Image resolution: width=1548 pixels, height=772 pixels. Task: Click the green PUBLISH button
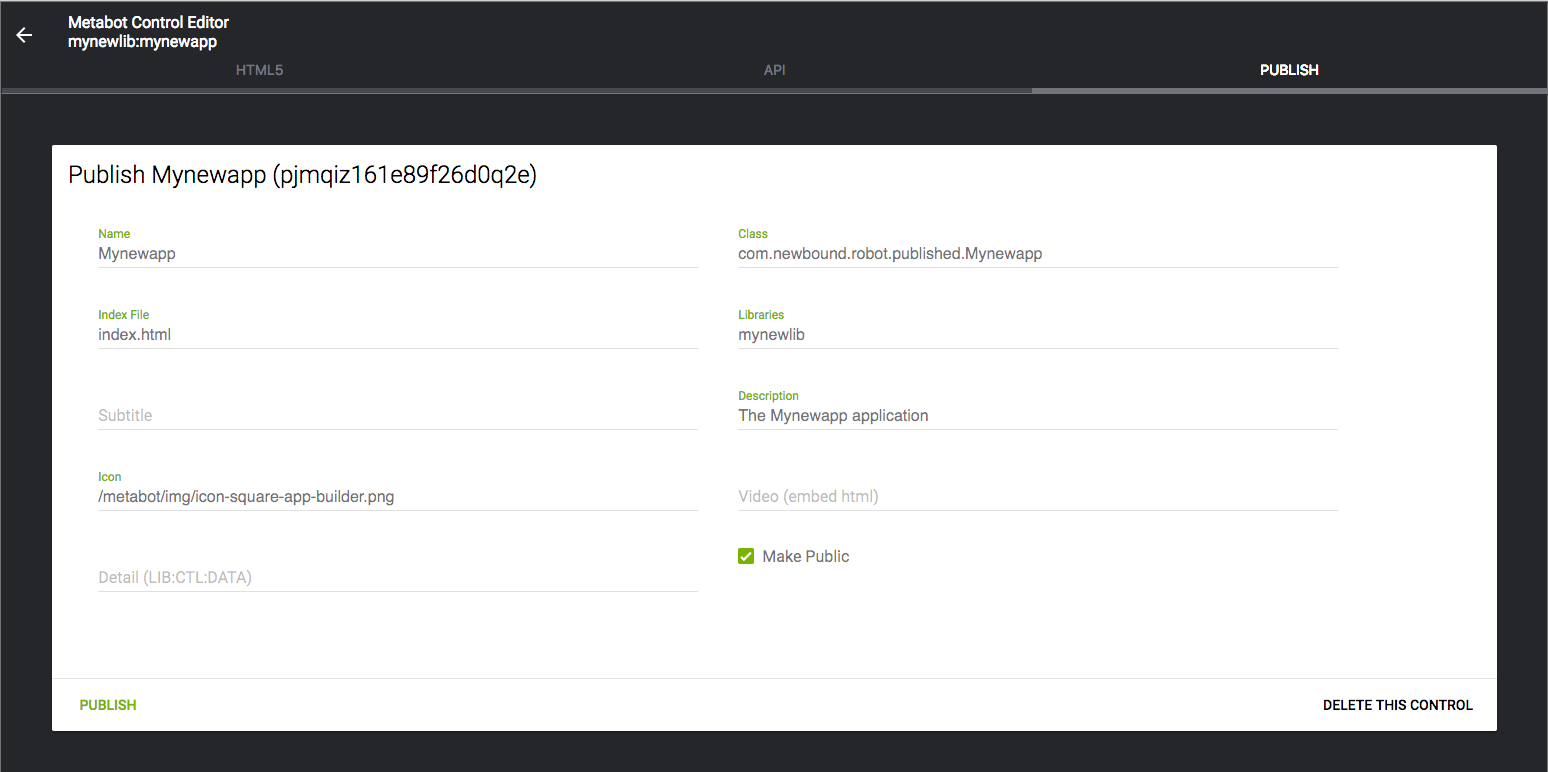point(108,705)
